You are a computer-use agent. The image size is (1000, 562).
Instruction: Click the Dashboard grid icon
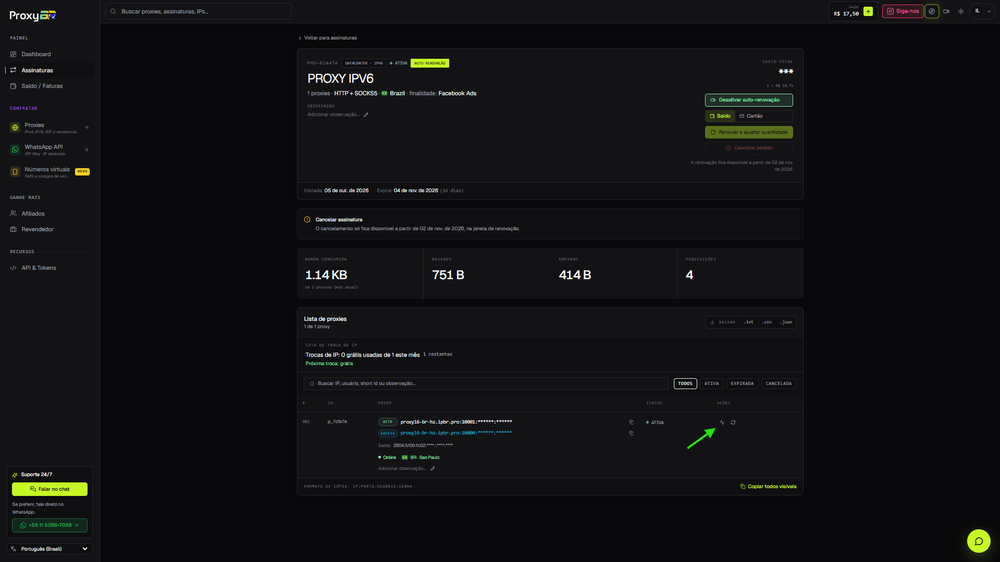point(13,54)
